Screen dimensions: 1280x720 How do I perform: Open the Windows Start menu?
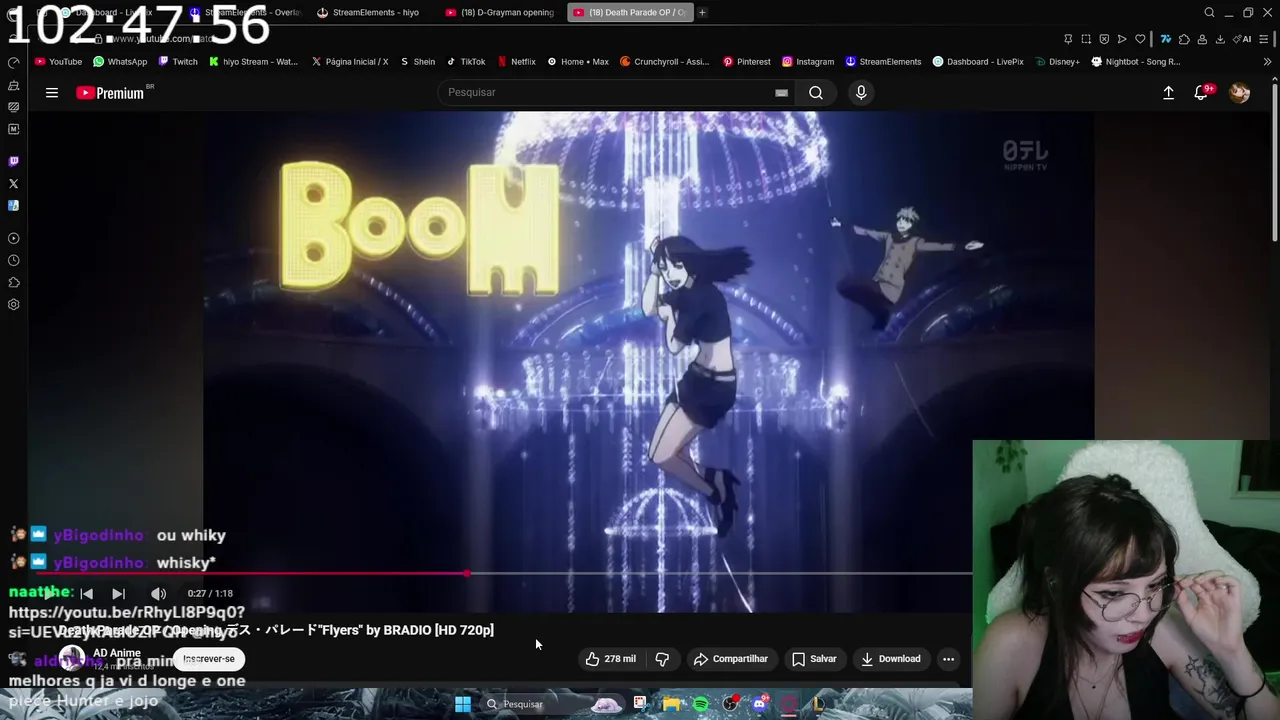(463, 704)
